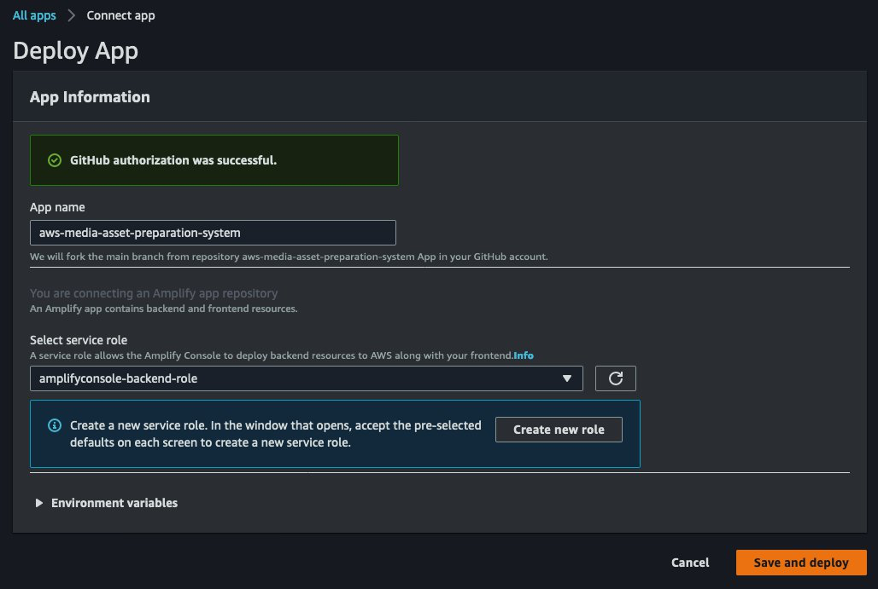
Task: Click the Create new role button
Action: [558, 429]
